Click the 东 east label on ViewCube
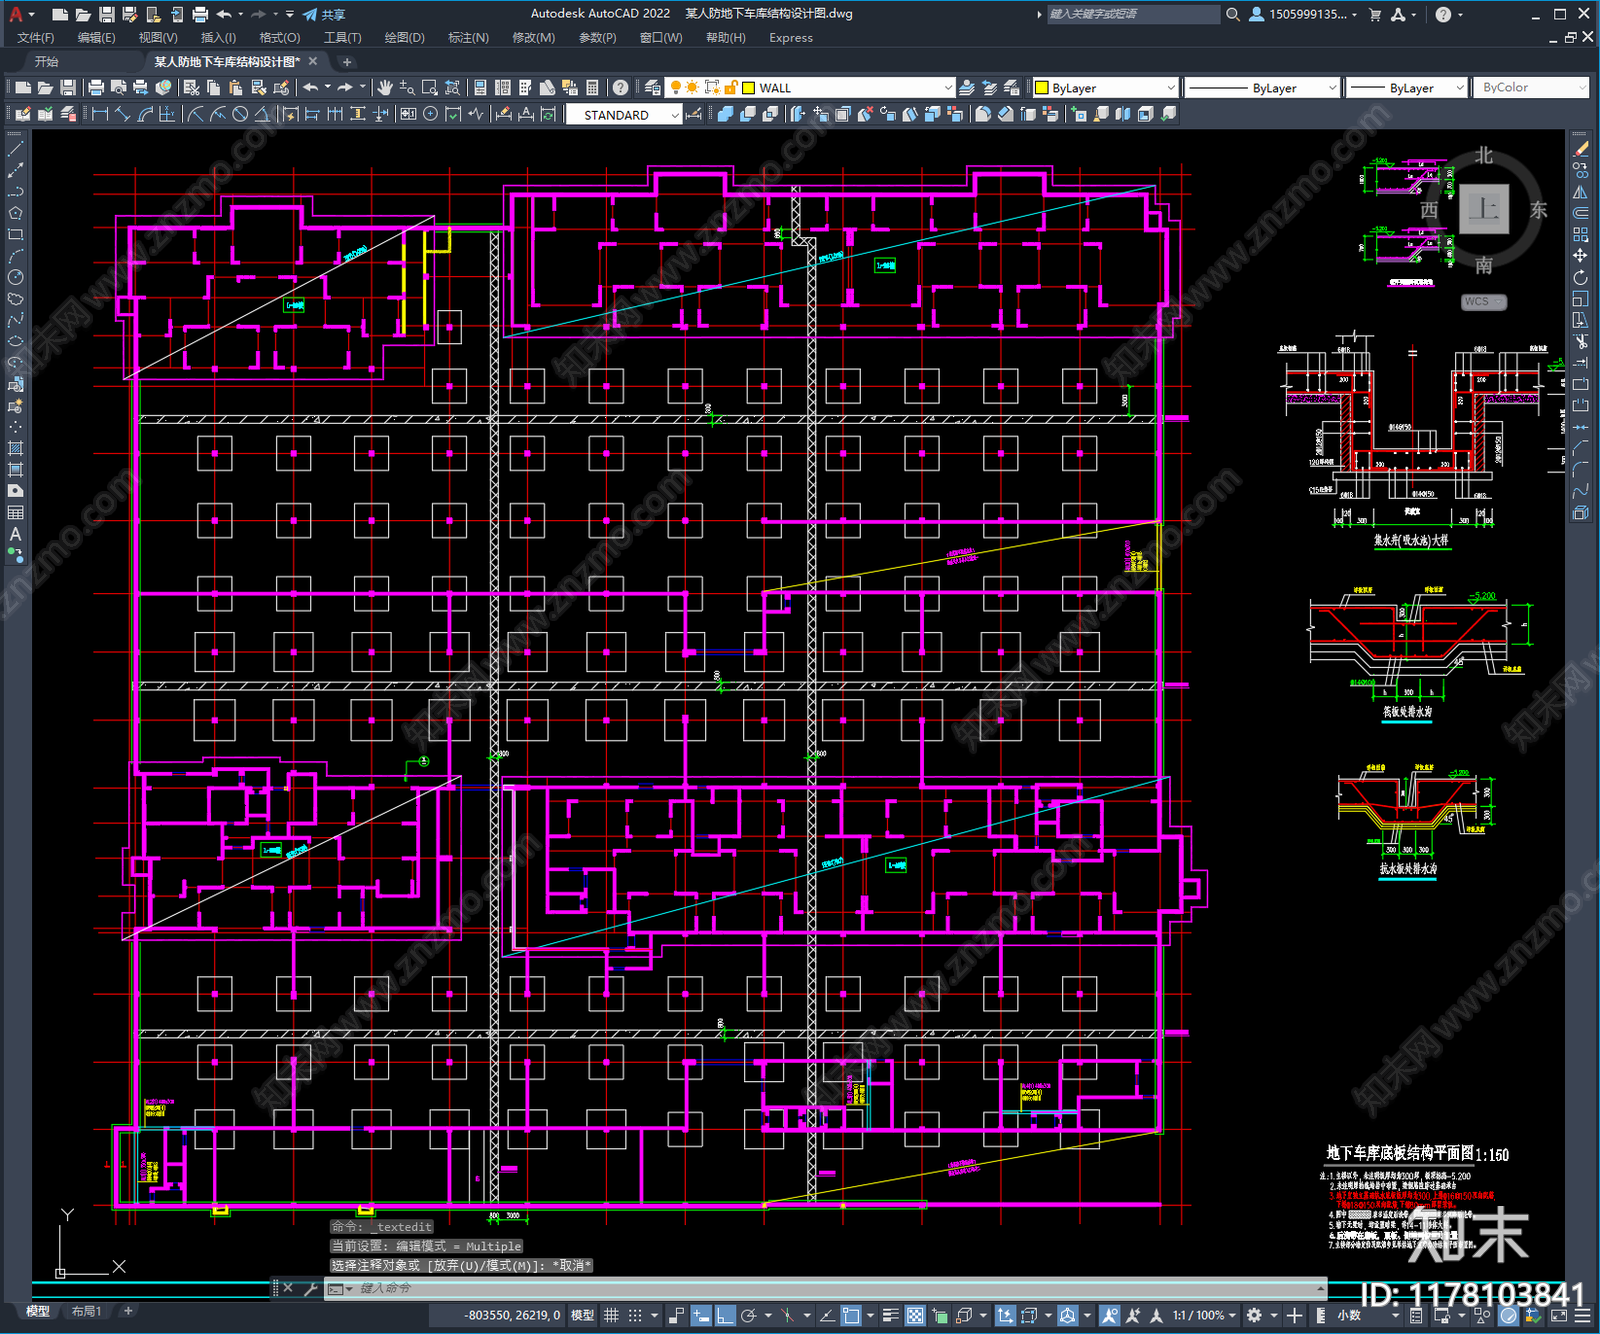1600x1334 pixels. coord(1538,210)
